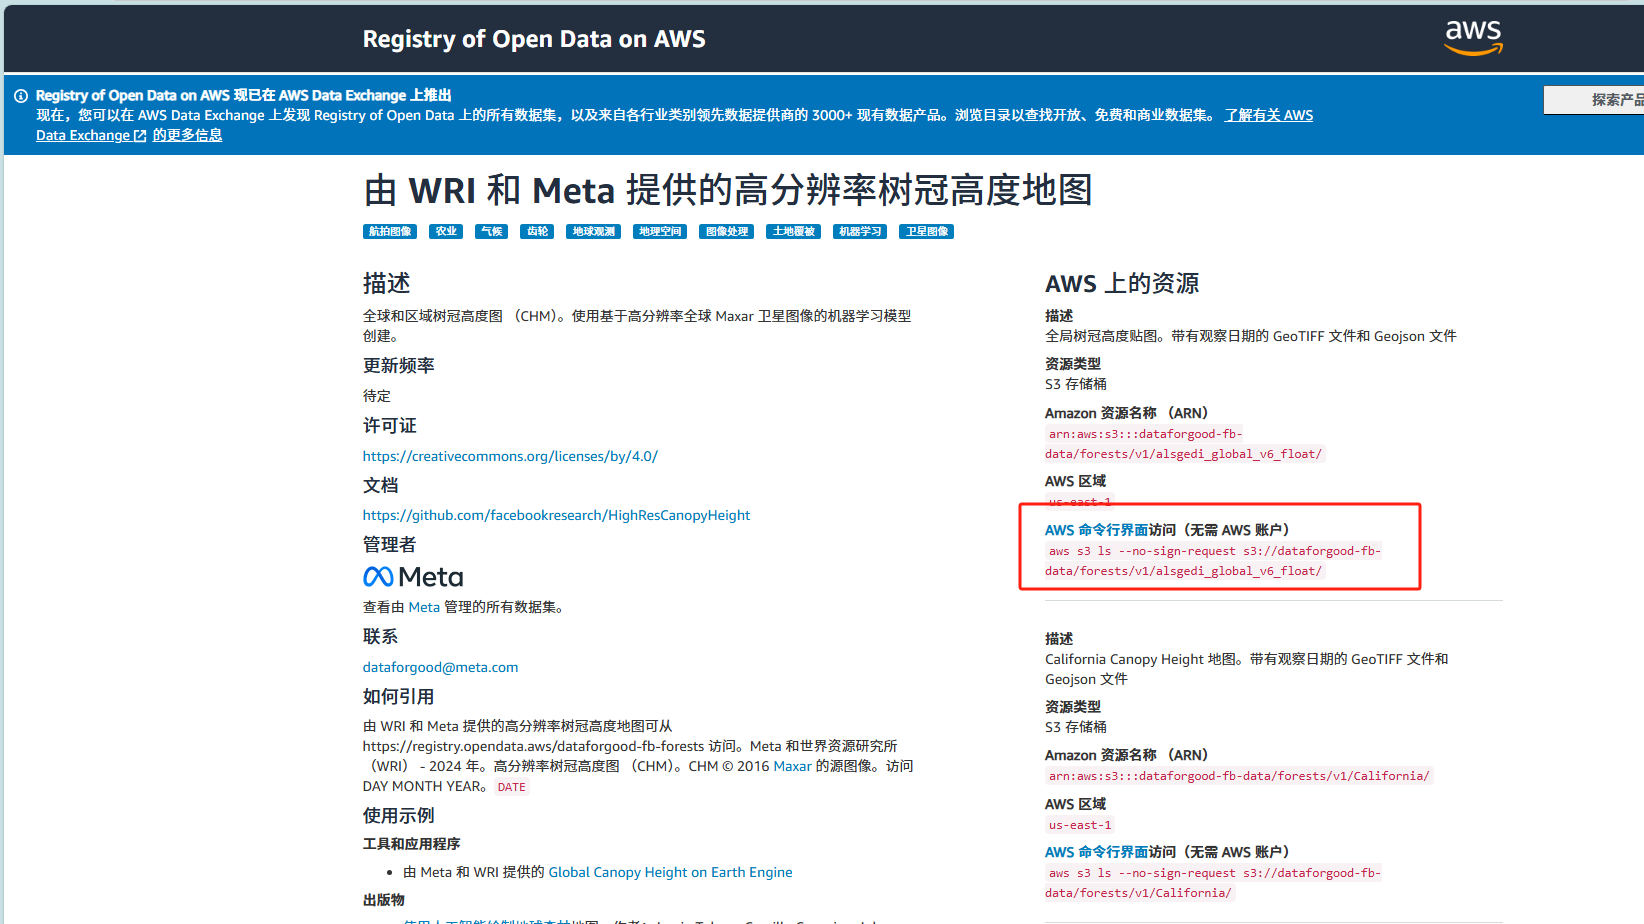Click the 使用示例 heading
1644x924 pixels.
point(399,816)
